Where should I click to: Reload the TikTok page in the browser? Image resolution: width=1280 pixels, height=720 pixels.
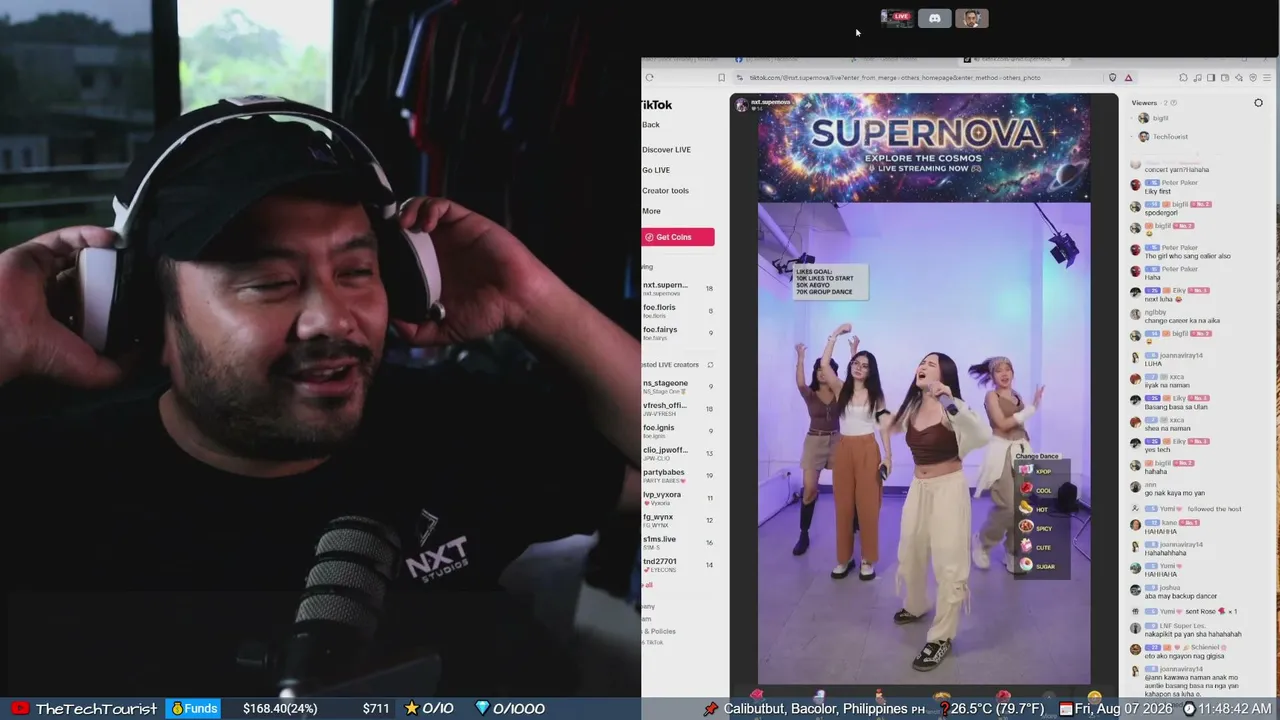(x=650, y=78)
